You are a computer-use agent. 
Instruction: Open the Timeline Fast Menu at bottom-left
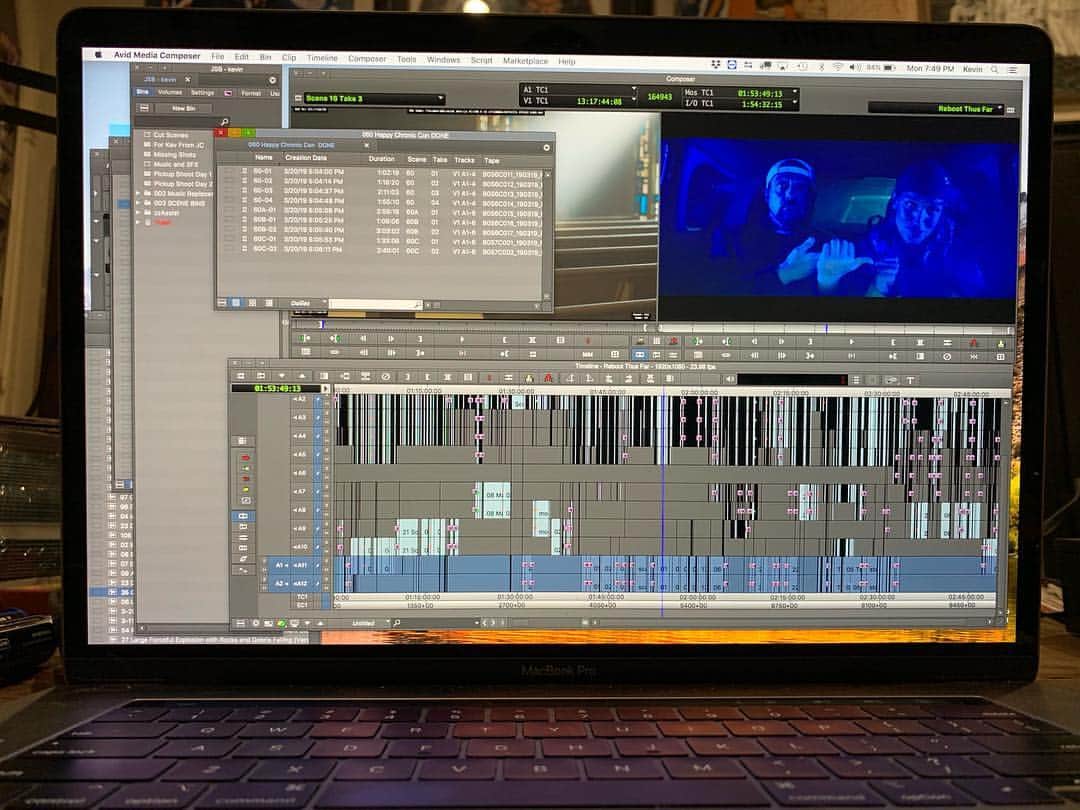(x=240, y=623)
